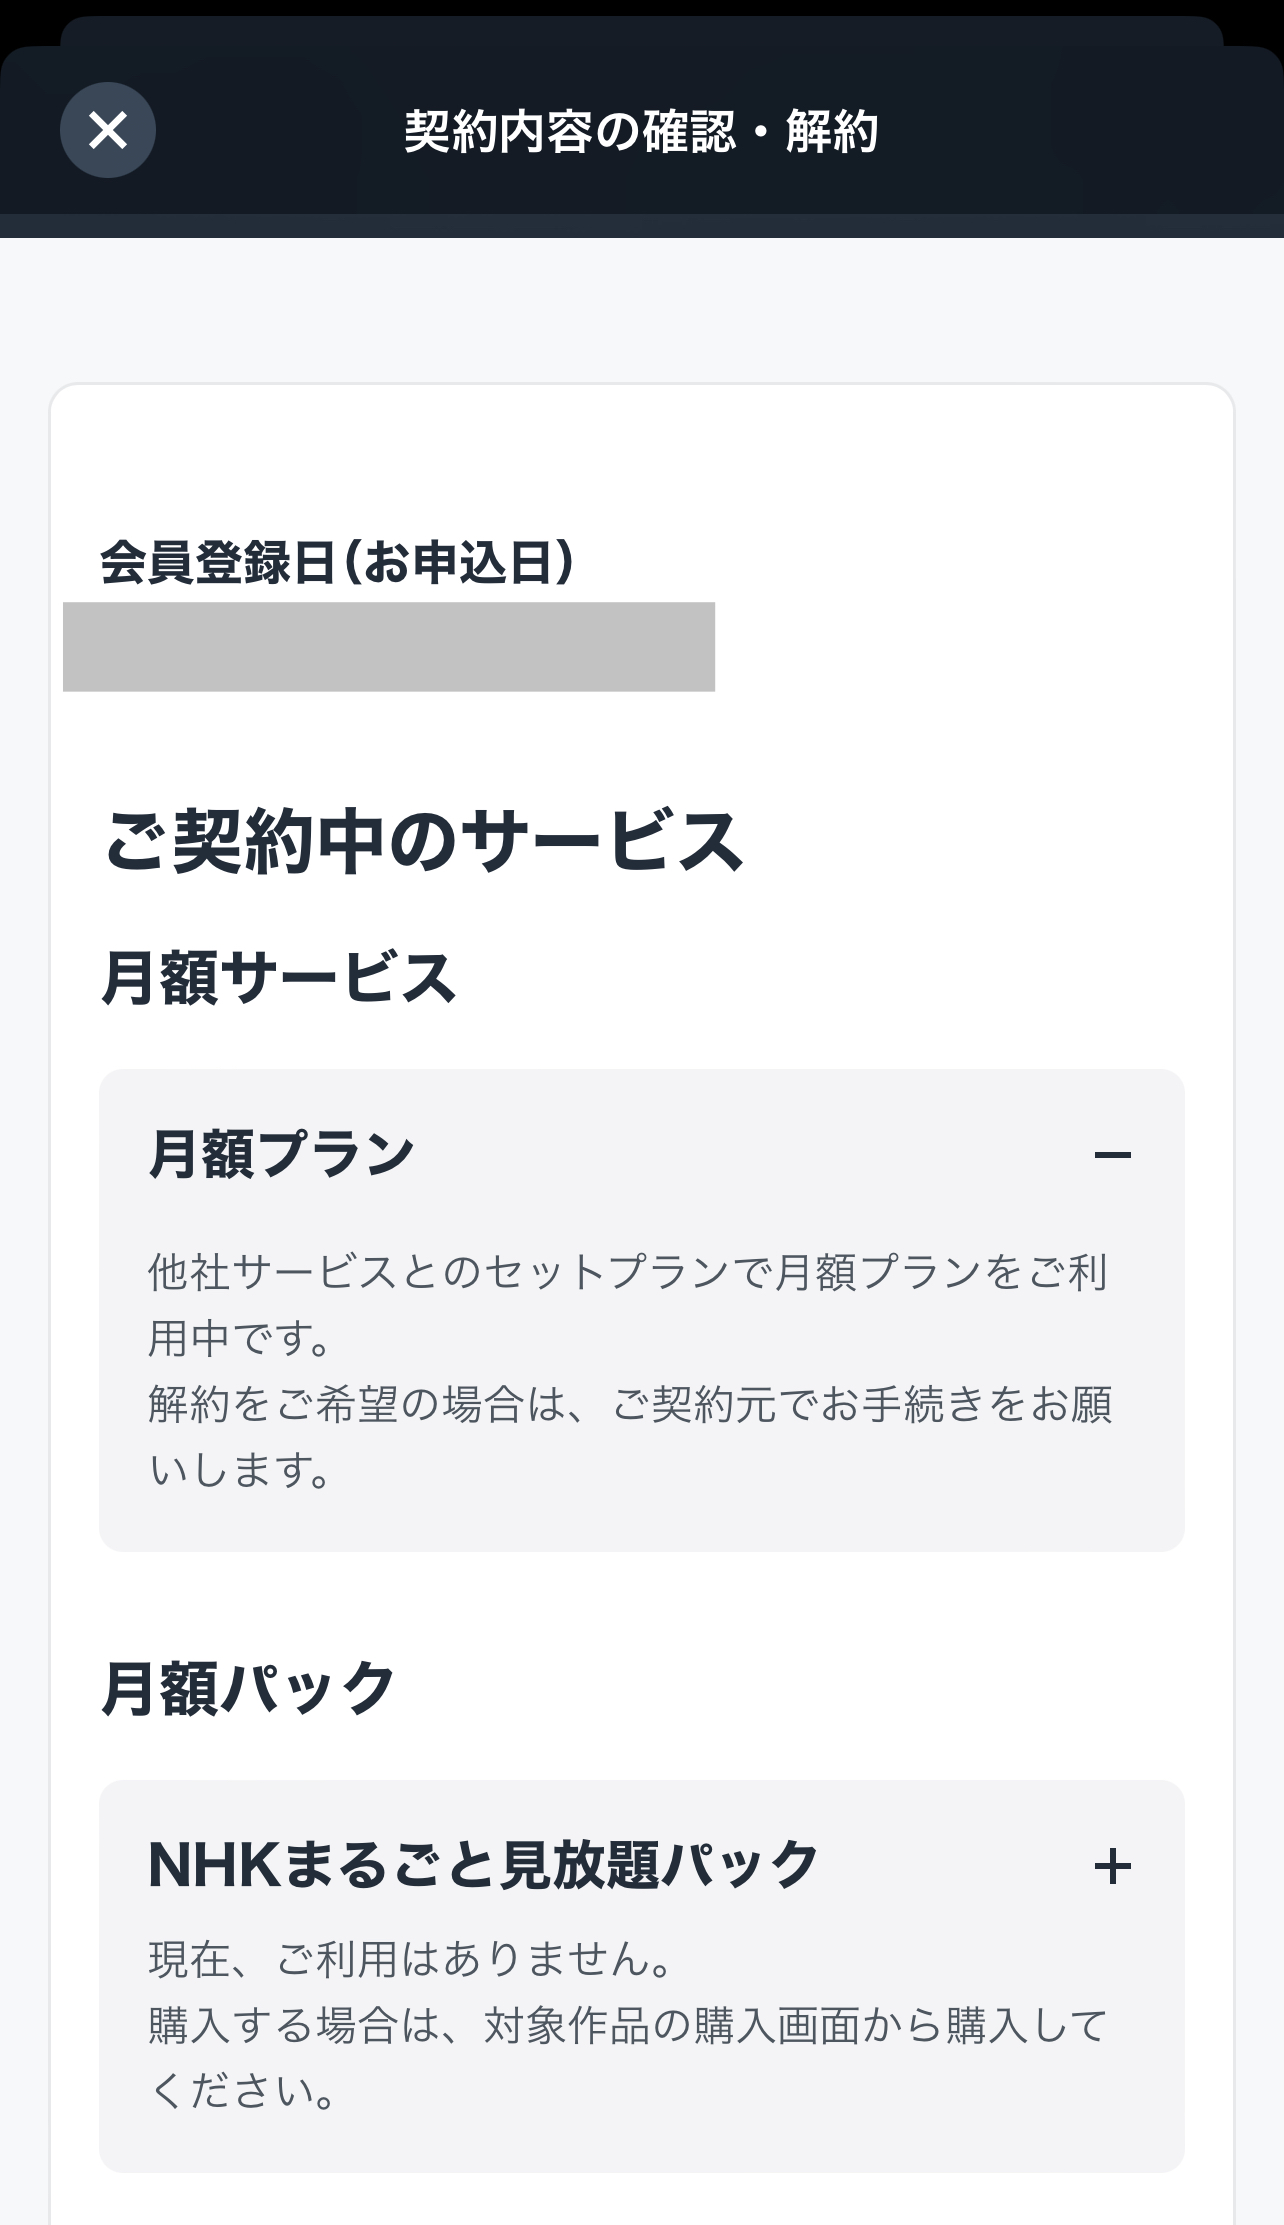The image size is (1284, 2225).
Task: Click the 解約をご希望の場合は notice text
Action: pos(630,1405)
